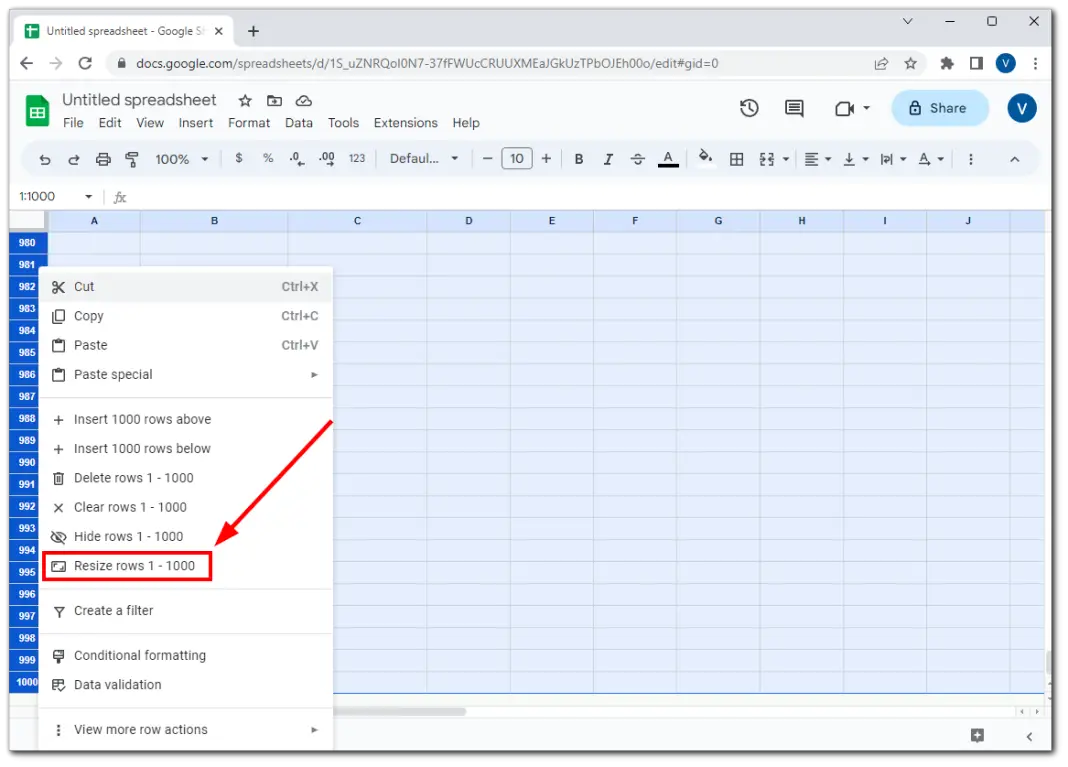Viewport: 1068px width, 767px height.
Task: Click the text color icon
Action: tap(668, 158)
